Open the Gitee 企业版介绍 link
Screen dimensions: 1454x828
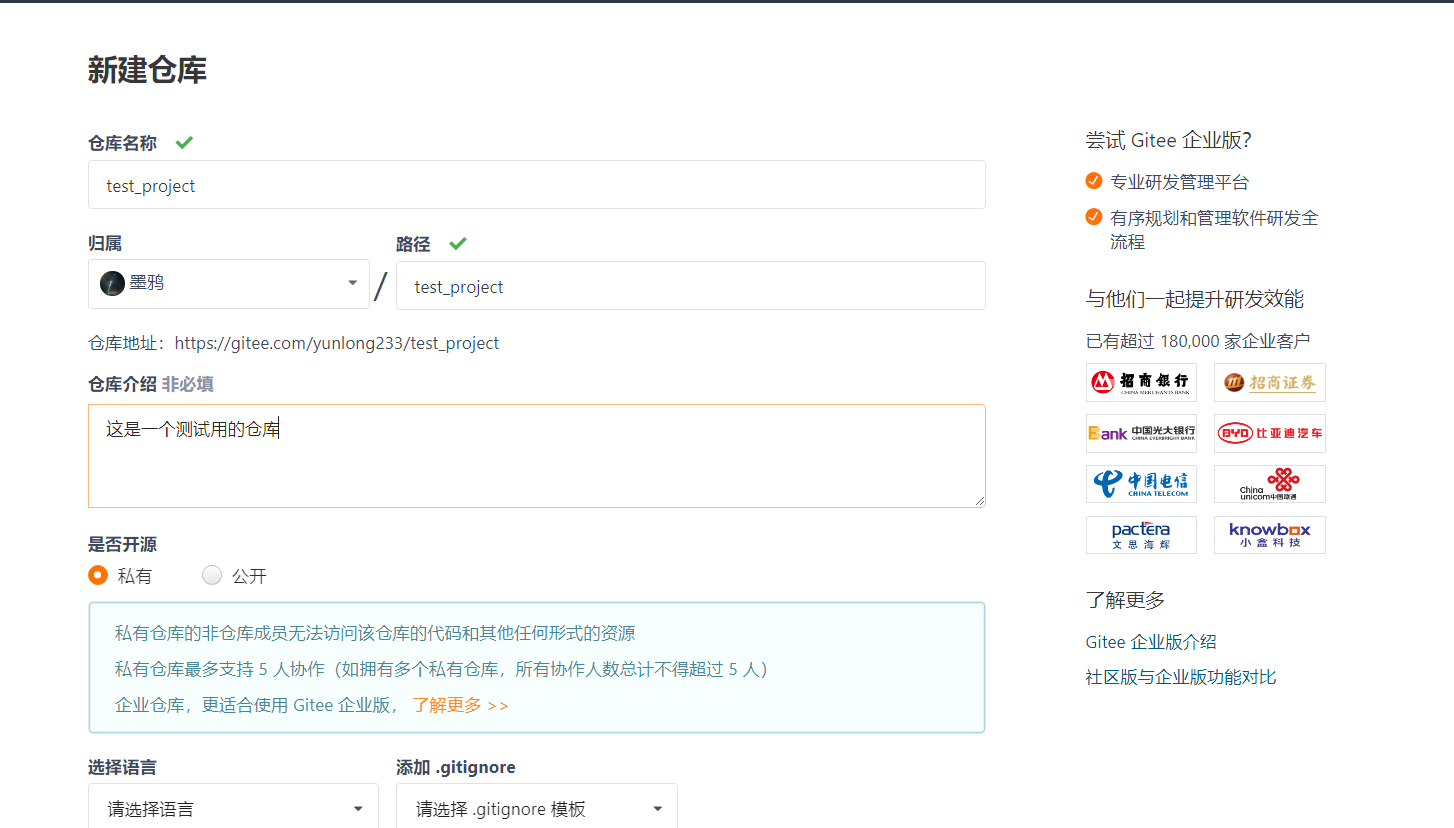pos(1150,641)
